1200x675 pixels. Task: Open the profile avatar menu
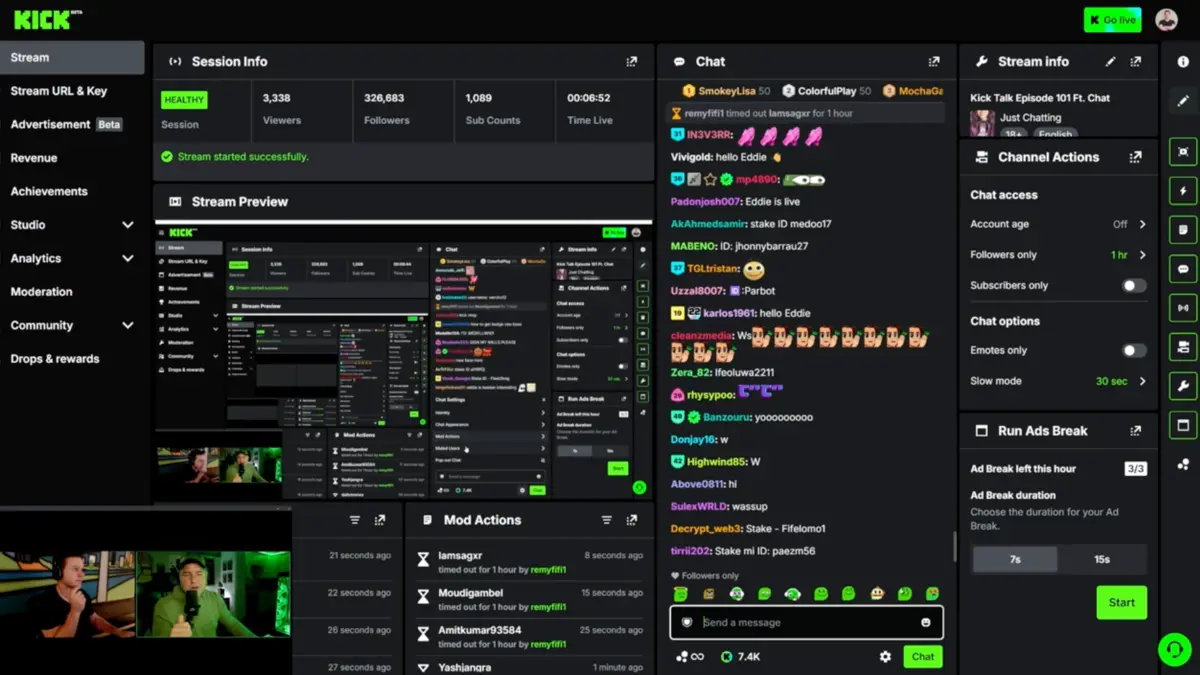(x=1166, y=20)
